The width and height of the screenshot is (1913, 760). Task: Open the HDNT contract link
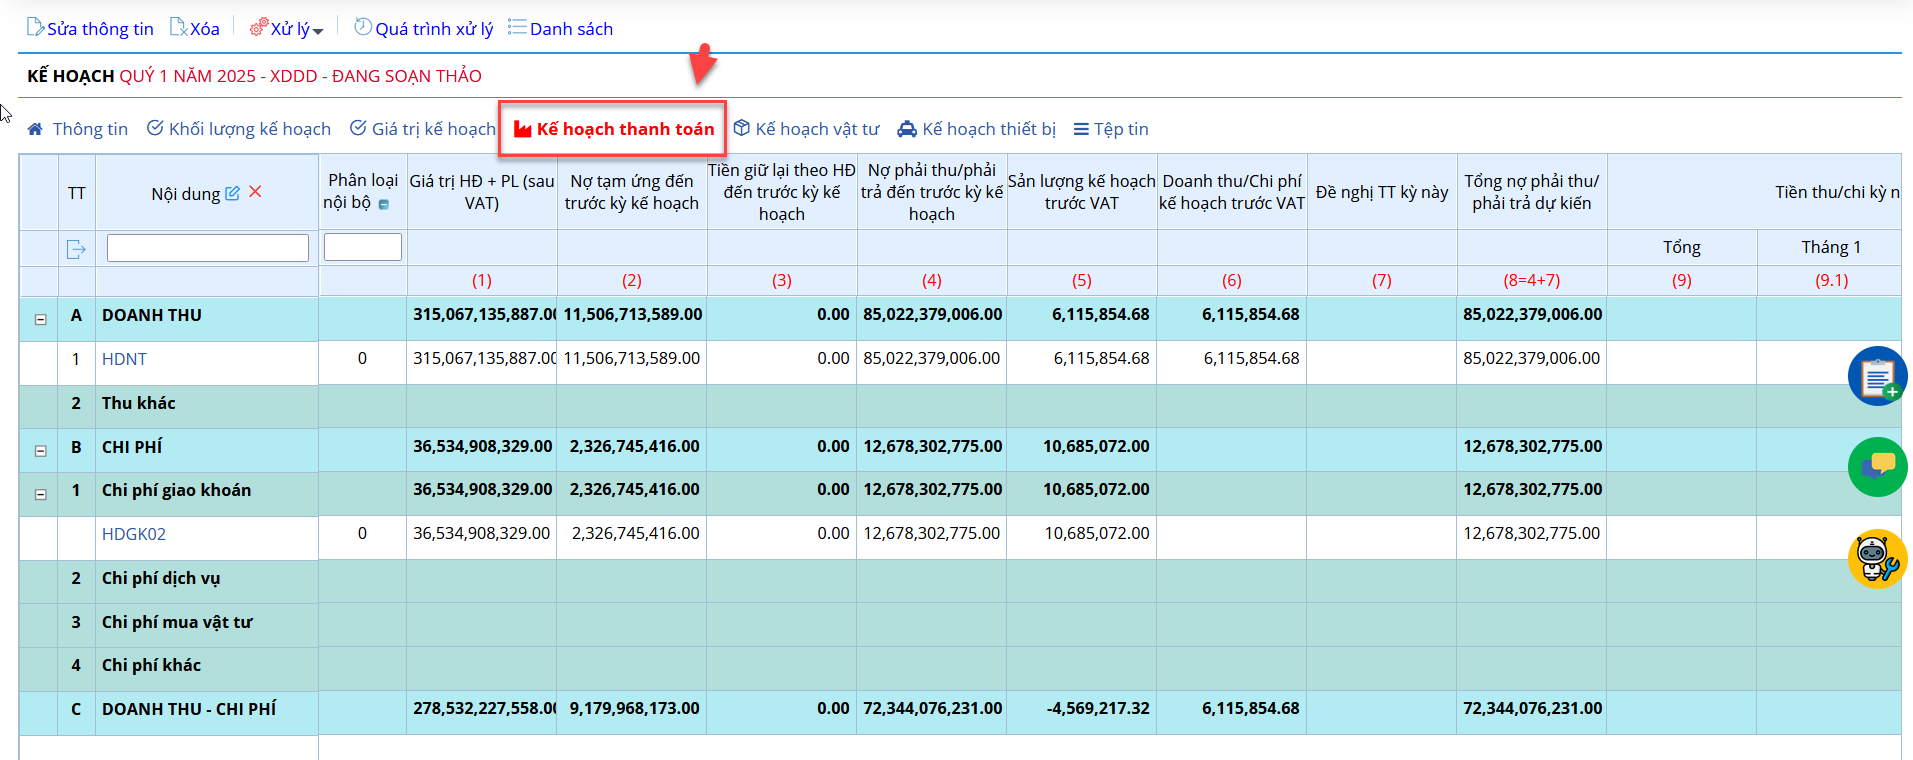pos(124,359)
